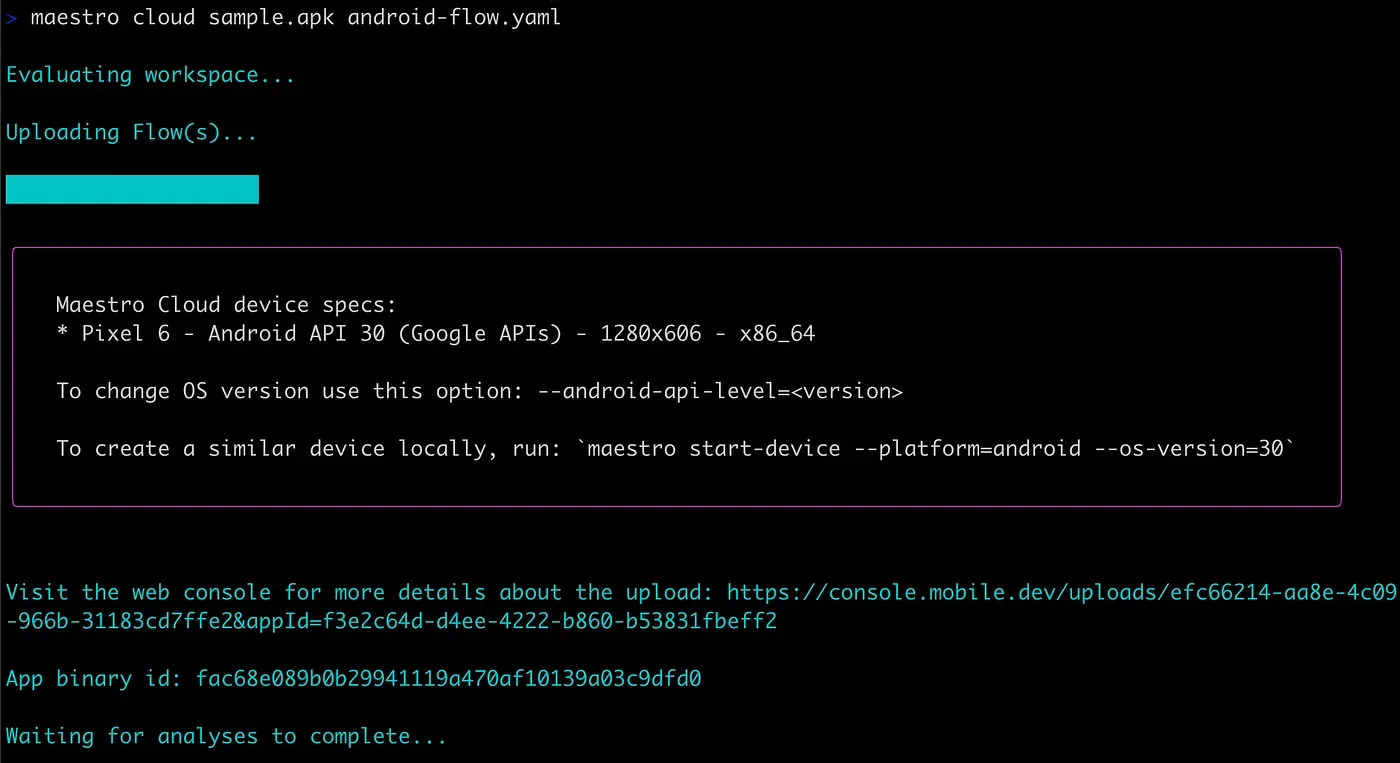
Task: Click the word "cloud" in the prompt command
Action: pos(163,18)
